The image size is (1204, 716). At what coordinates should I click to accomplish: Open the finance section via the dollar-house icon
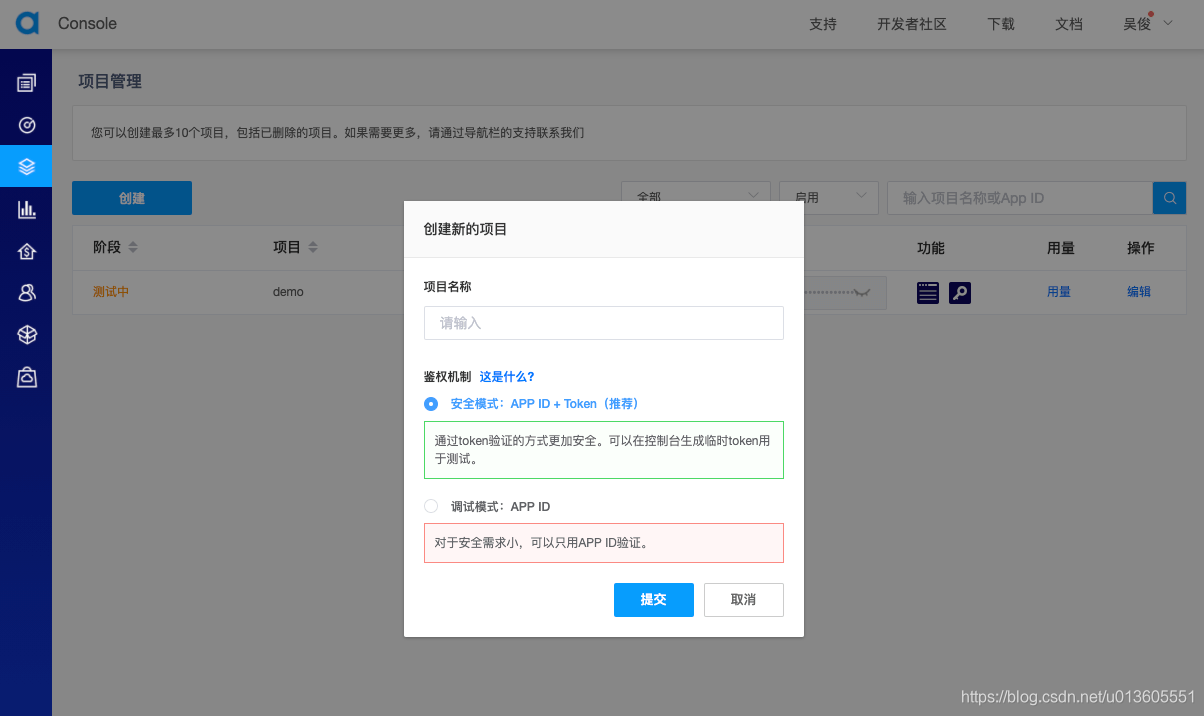pos(26,250)
